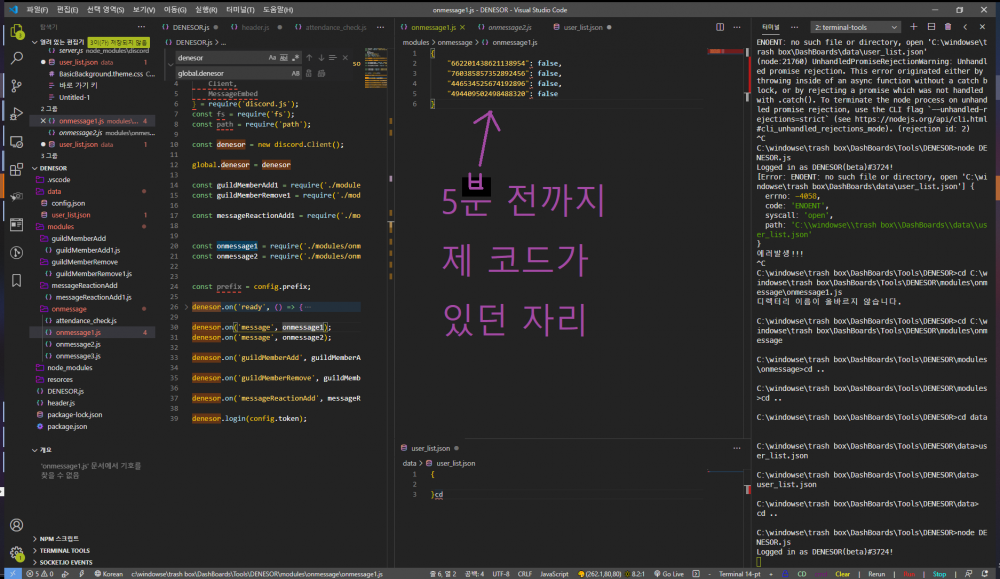The image size is (1000, 579).
Task: Kill terminal with the trash icon
Action: [x=948, y=27]
